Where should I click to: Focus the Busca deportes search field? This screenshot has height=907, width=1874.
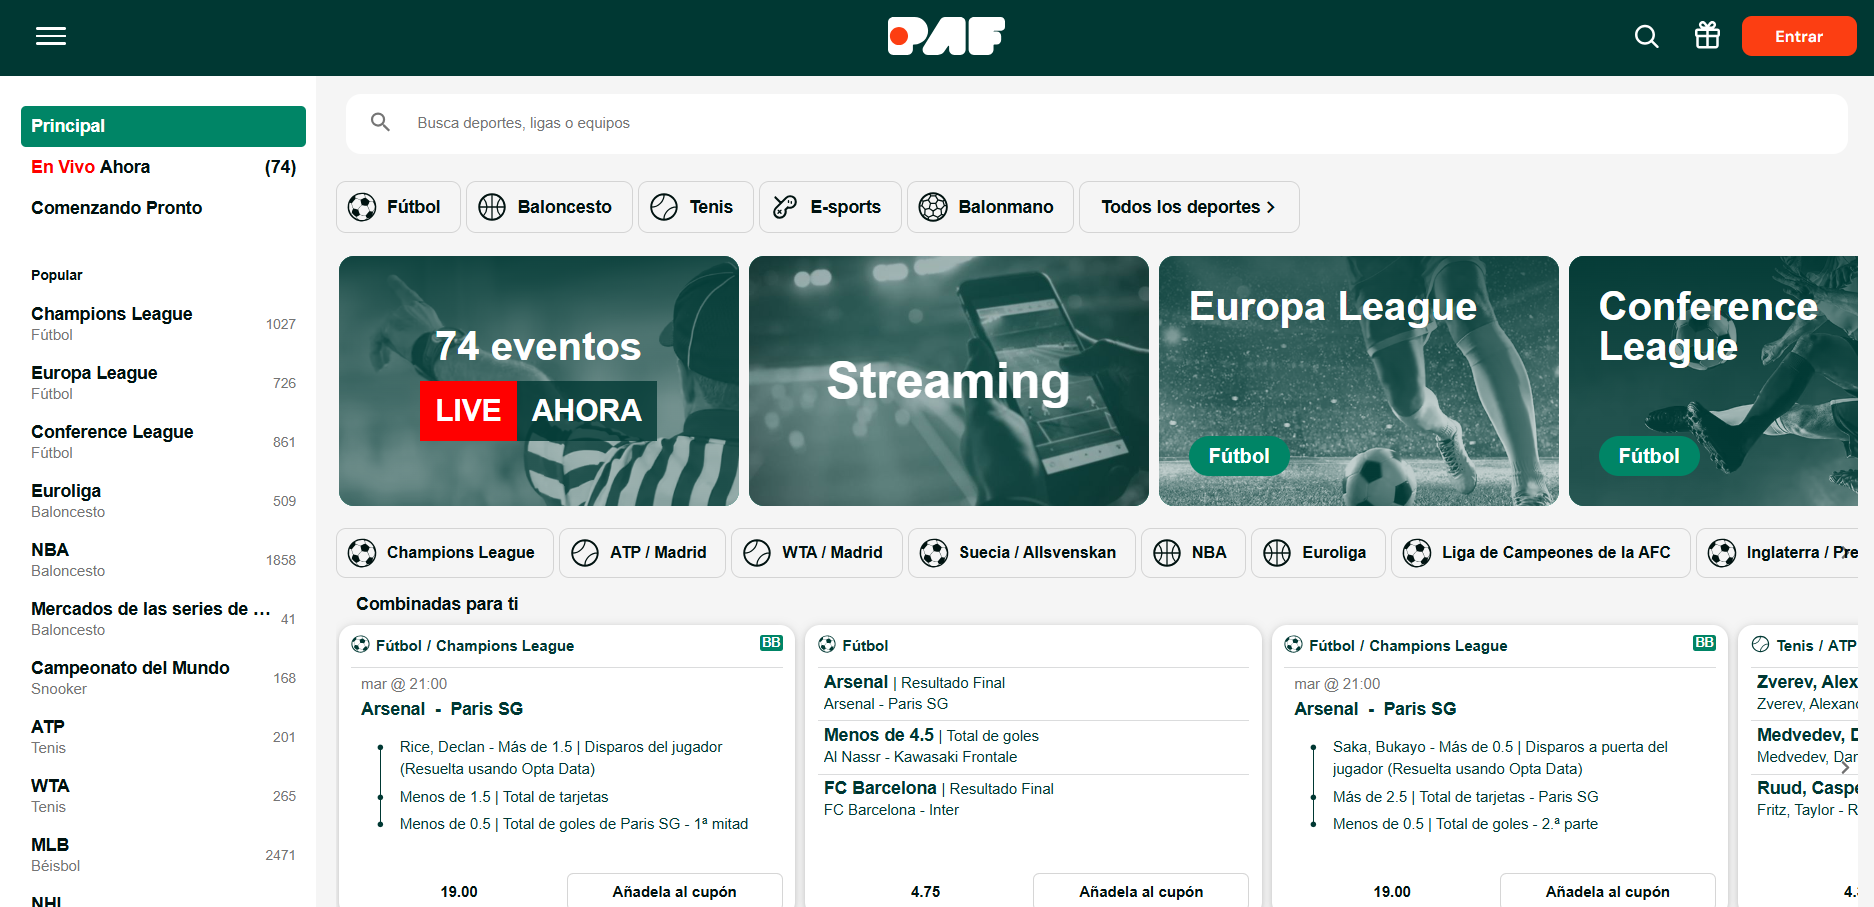tap(1096, 123)
